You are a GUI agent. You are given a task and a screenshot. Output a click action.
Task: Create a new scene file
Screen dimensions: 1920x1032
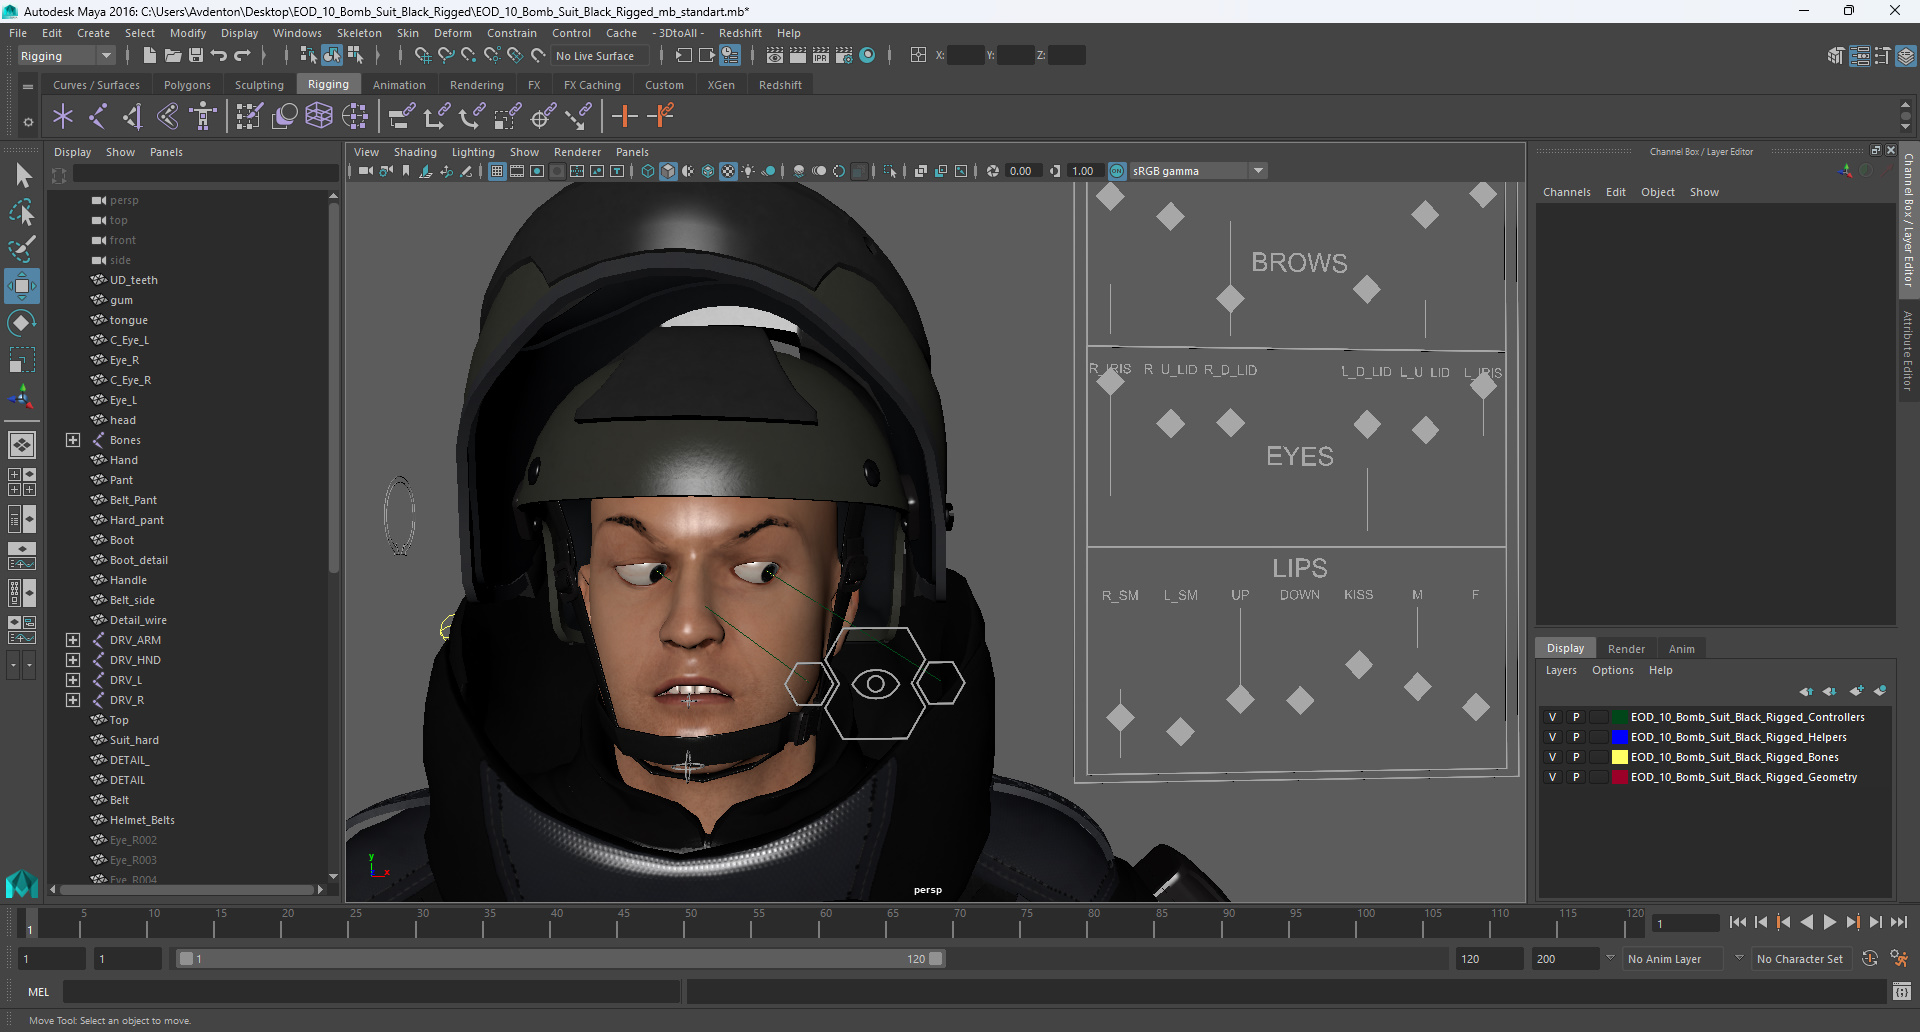[149, 56]
